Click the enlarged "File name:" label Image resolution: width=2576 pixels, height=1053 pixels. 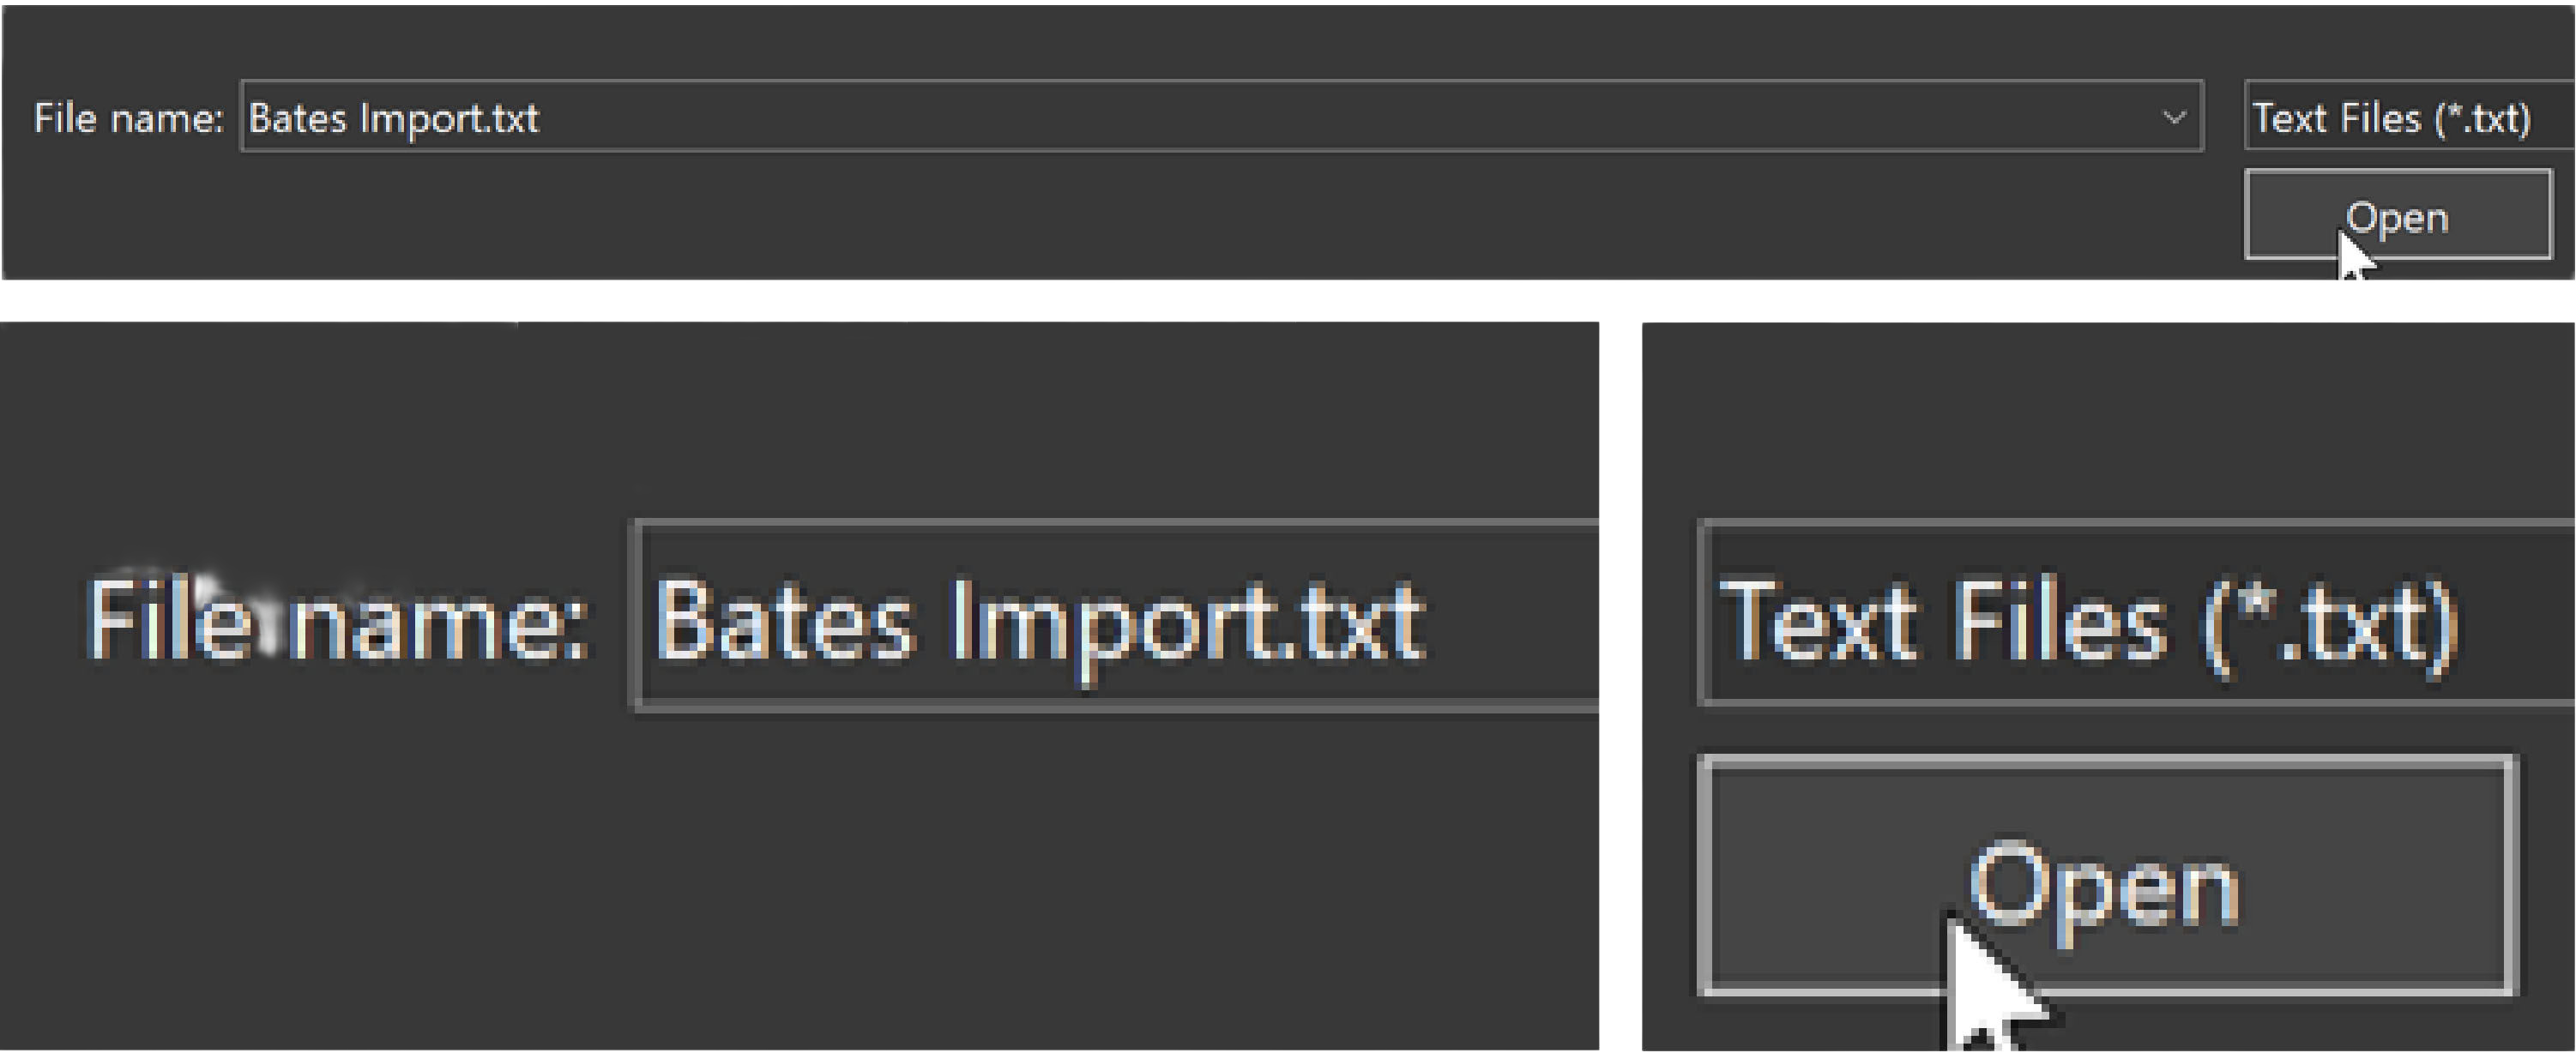[x=337, y=622]
